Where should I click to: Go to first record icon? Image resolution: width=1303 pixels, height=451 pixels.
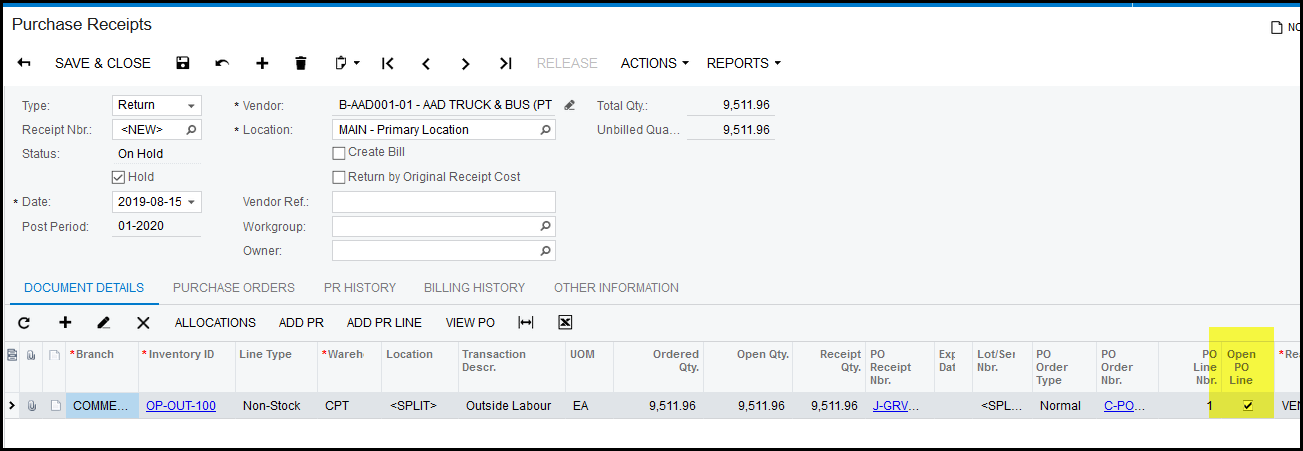[x=388, y=63]
